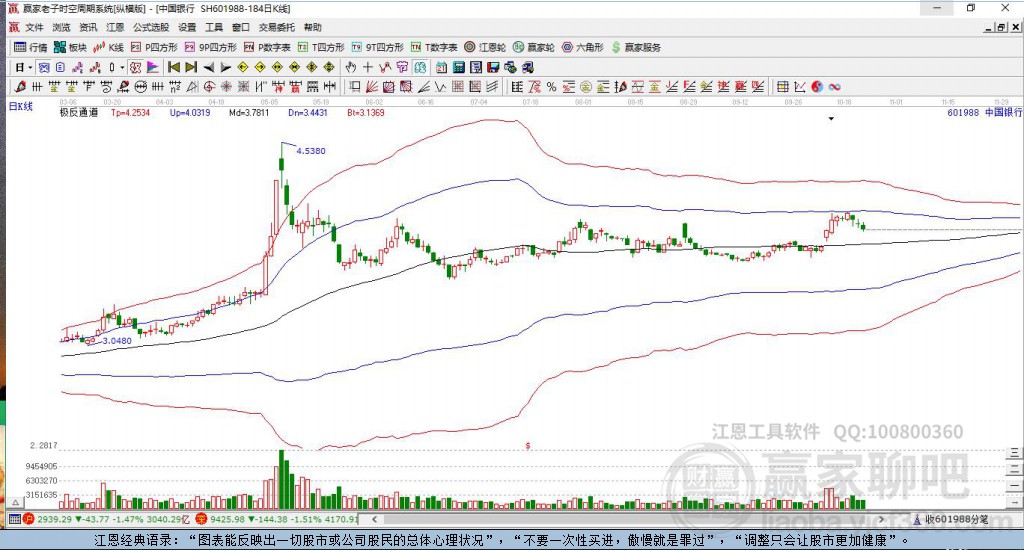Screen dimensions: 1024x550
Task: Launch the 赢家轮 tool
Action: (x=534, y=47)
